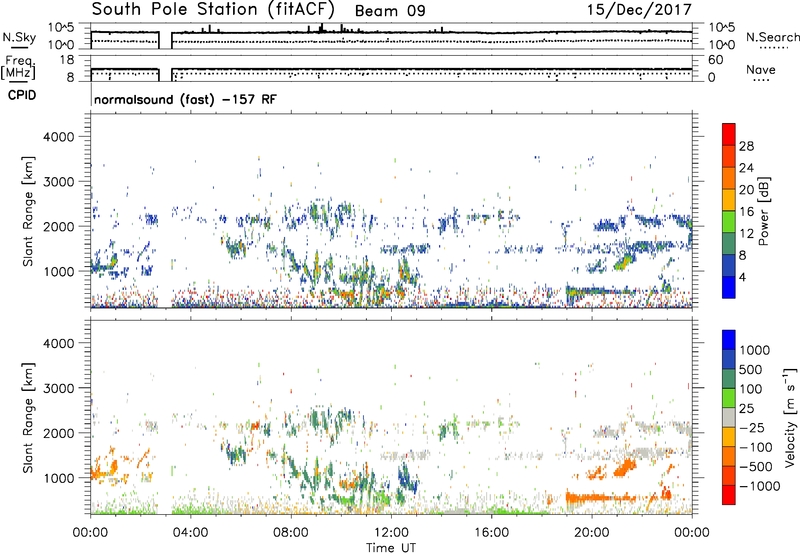Pick the gray segment of Velocity color bar

729,418
